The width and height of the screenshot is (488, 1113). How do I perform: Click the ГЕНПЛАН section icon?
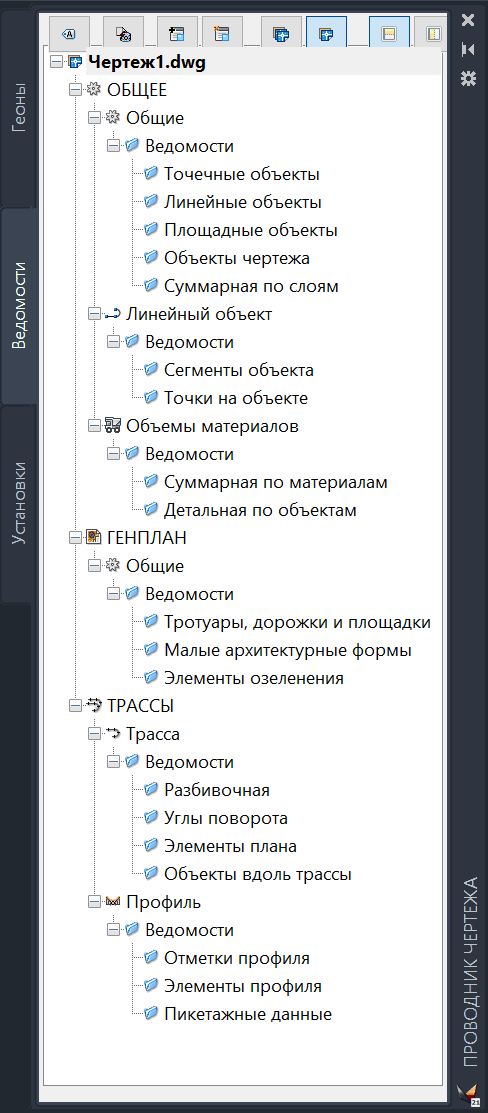[94, 538]
